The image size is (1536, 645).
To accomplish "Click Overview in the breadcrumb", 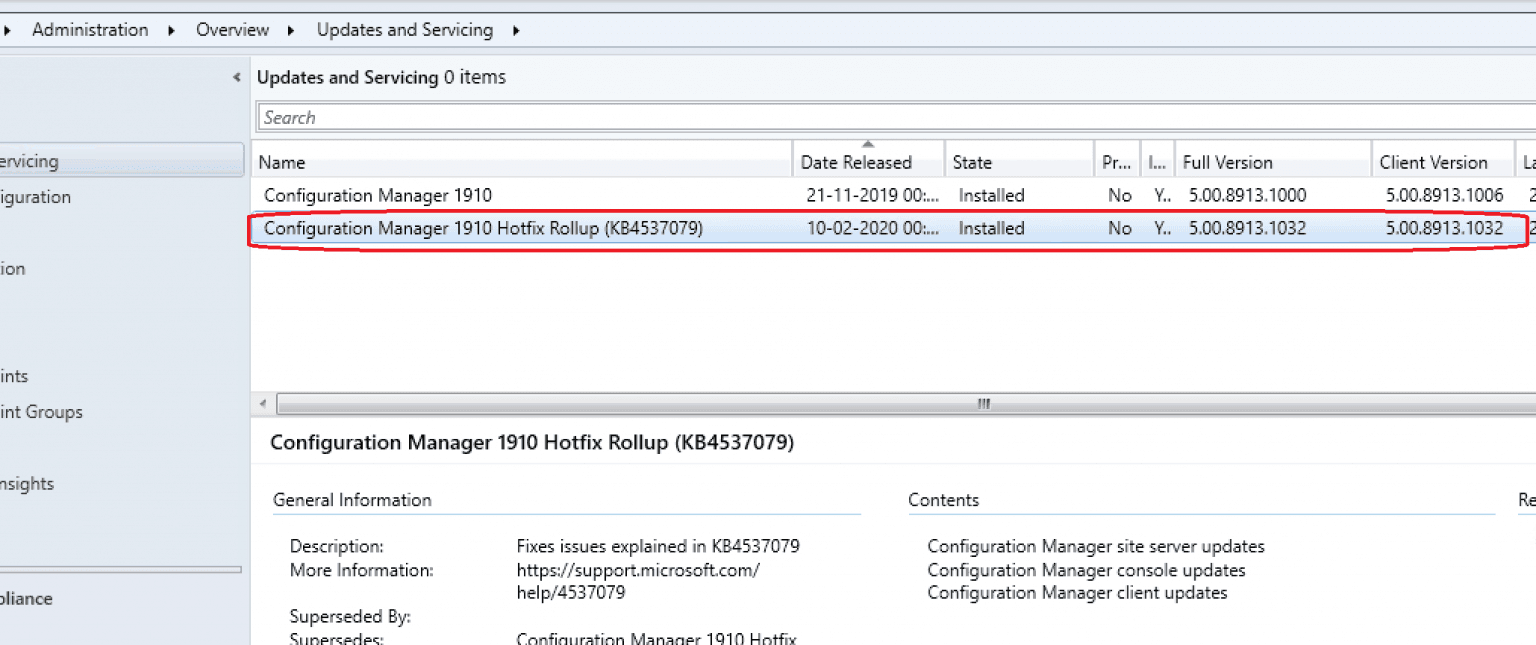I will 232,30.
